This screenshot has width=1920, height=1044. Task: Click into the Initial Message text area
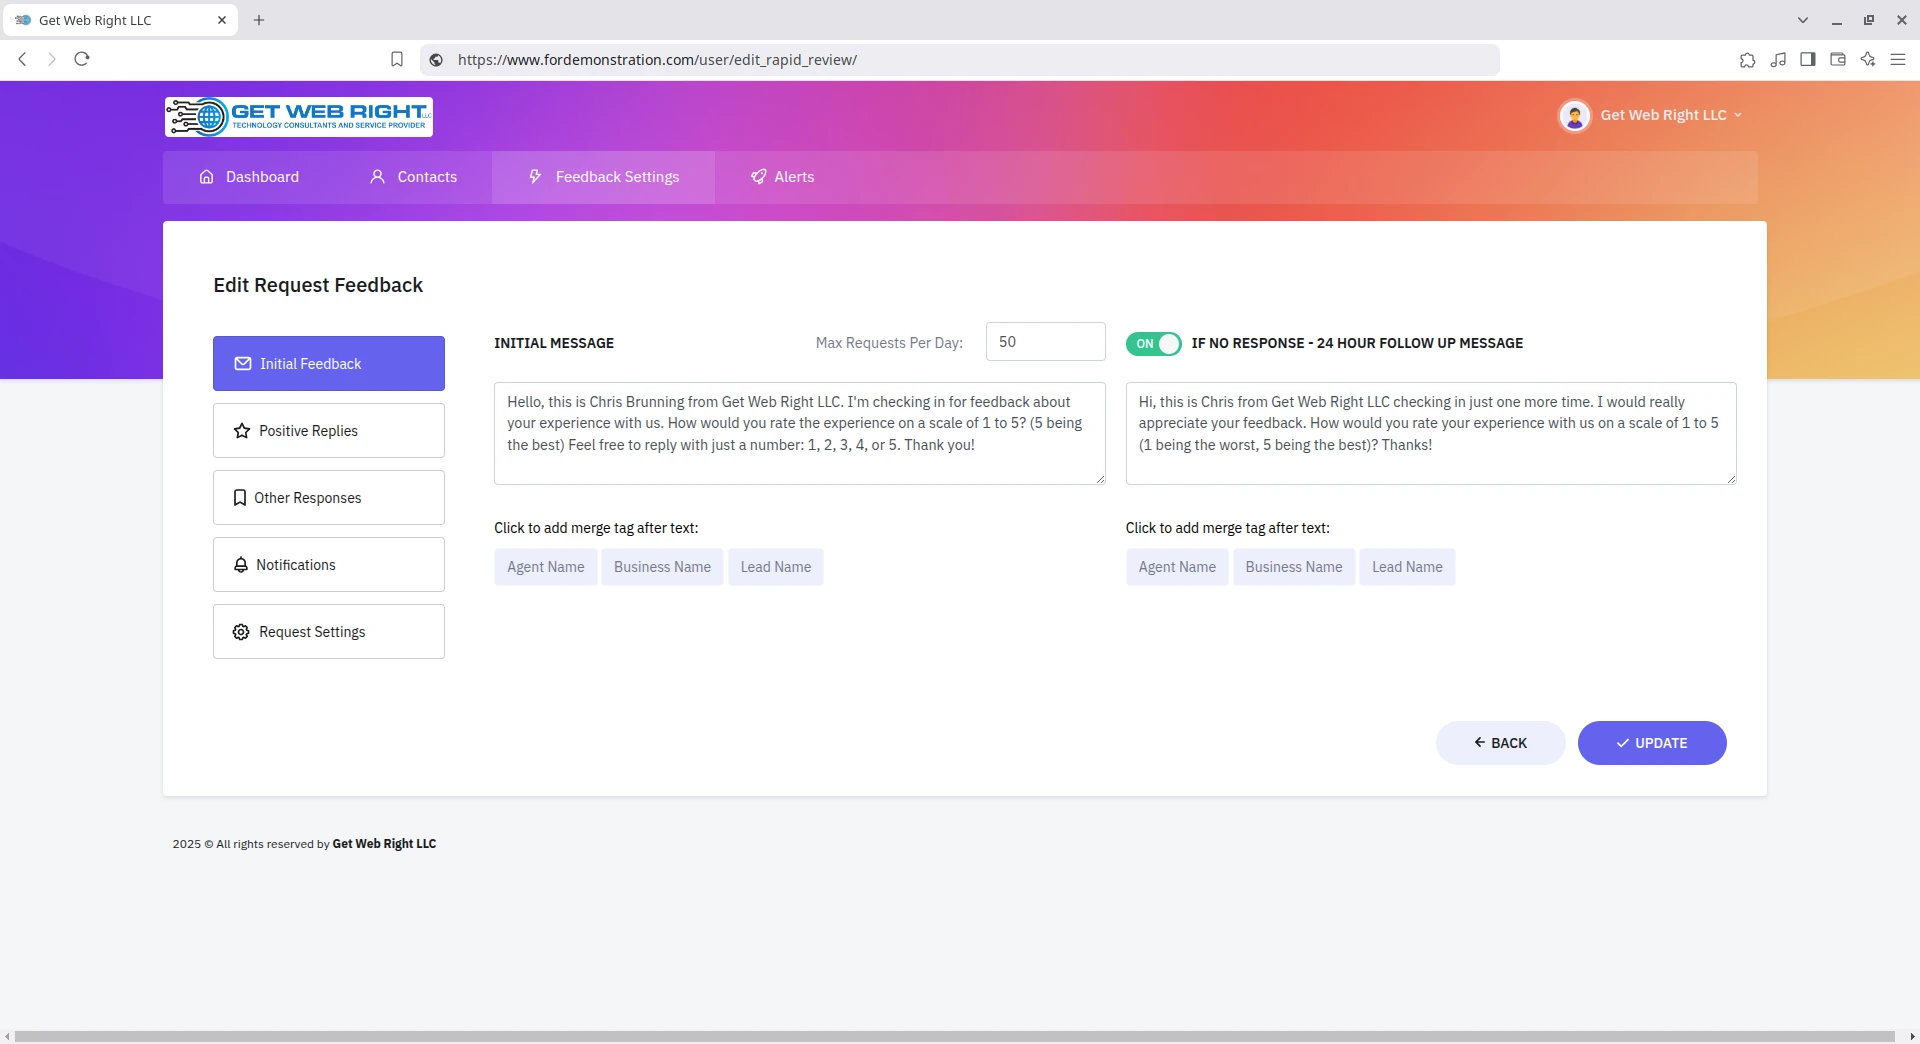coord(799,433)
